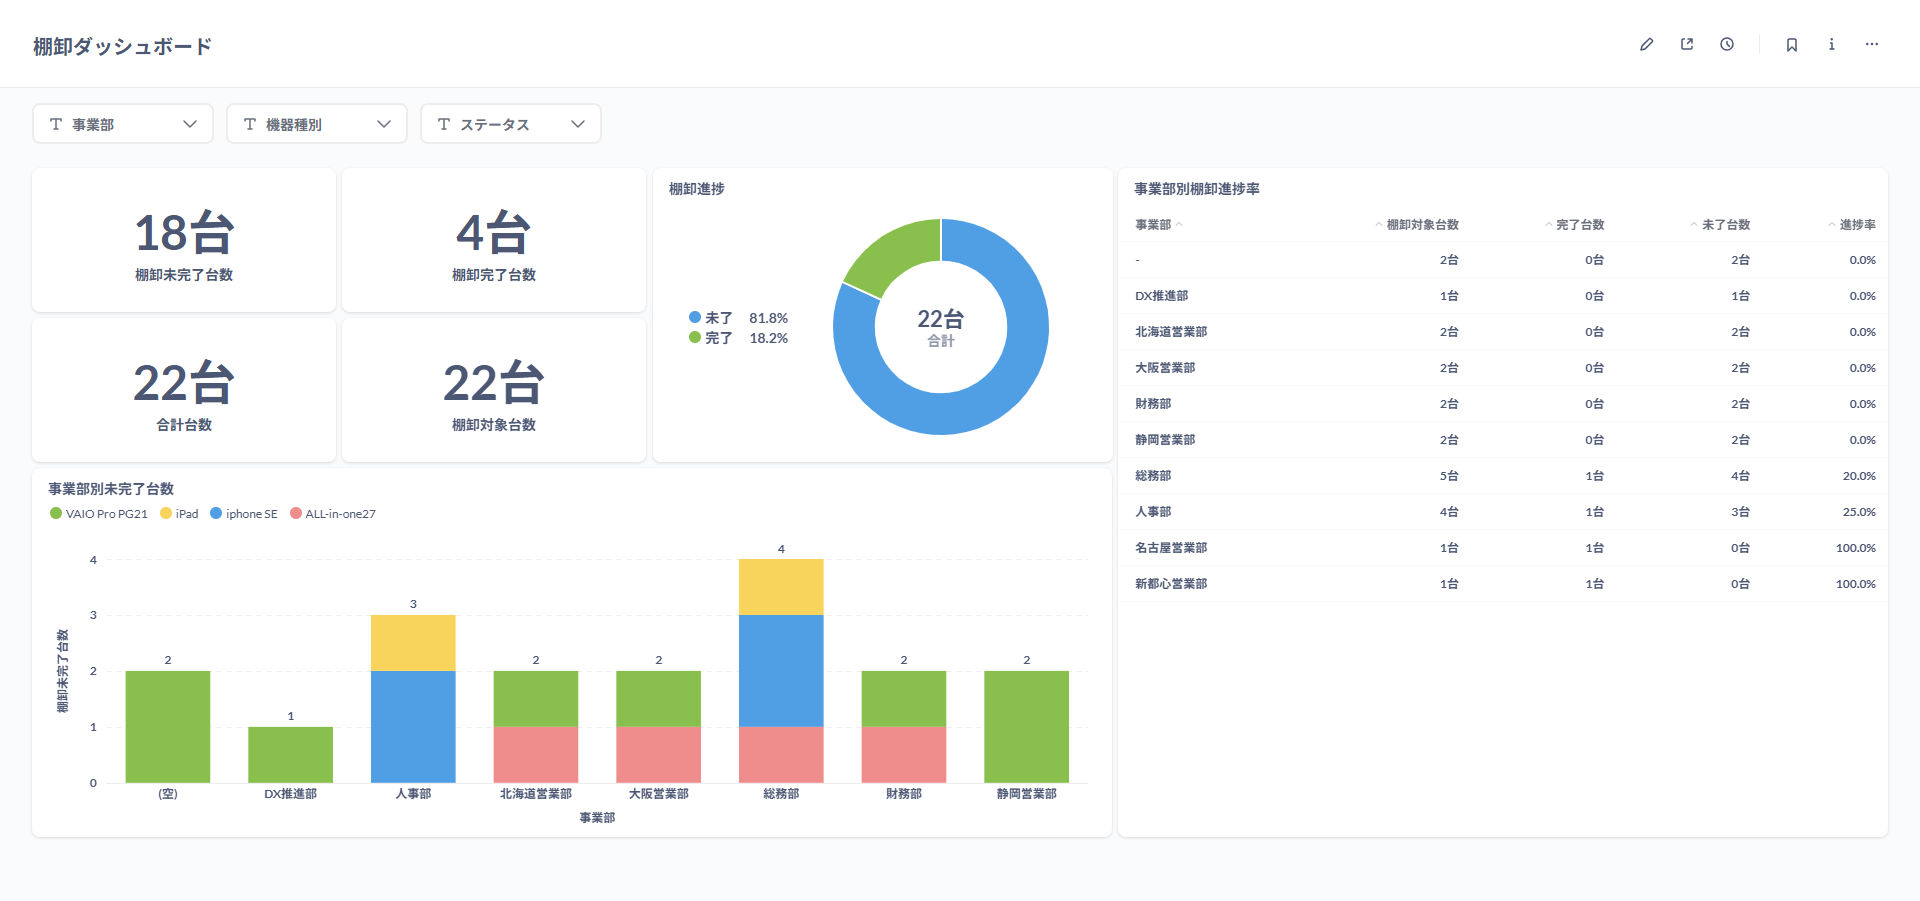Screen dimensions: 1920x901
Task: Open the 棚卸進捗 card title
Action: coord(696,189)
